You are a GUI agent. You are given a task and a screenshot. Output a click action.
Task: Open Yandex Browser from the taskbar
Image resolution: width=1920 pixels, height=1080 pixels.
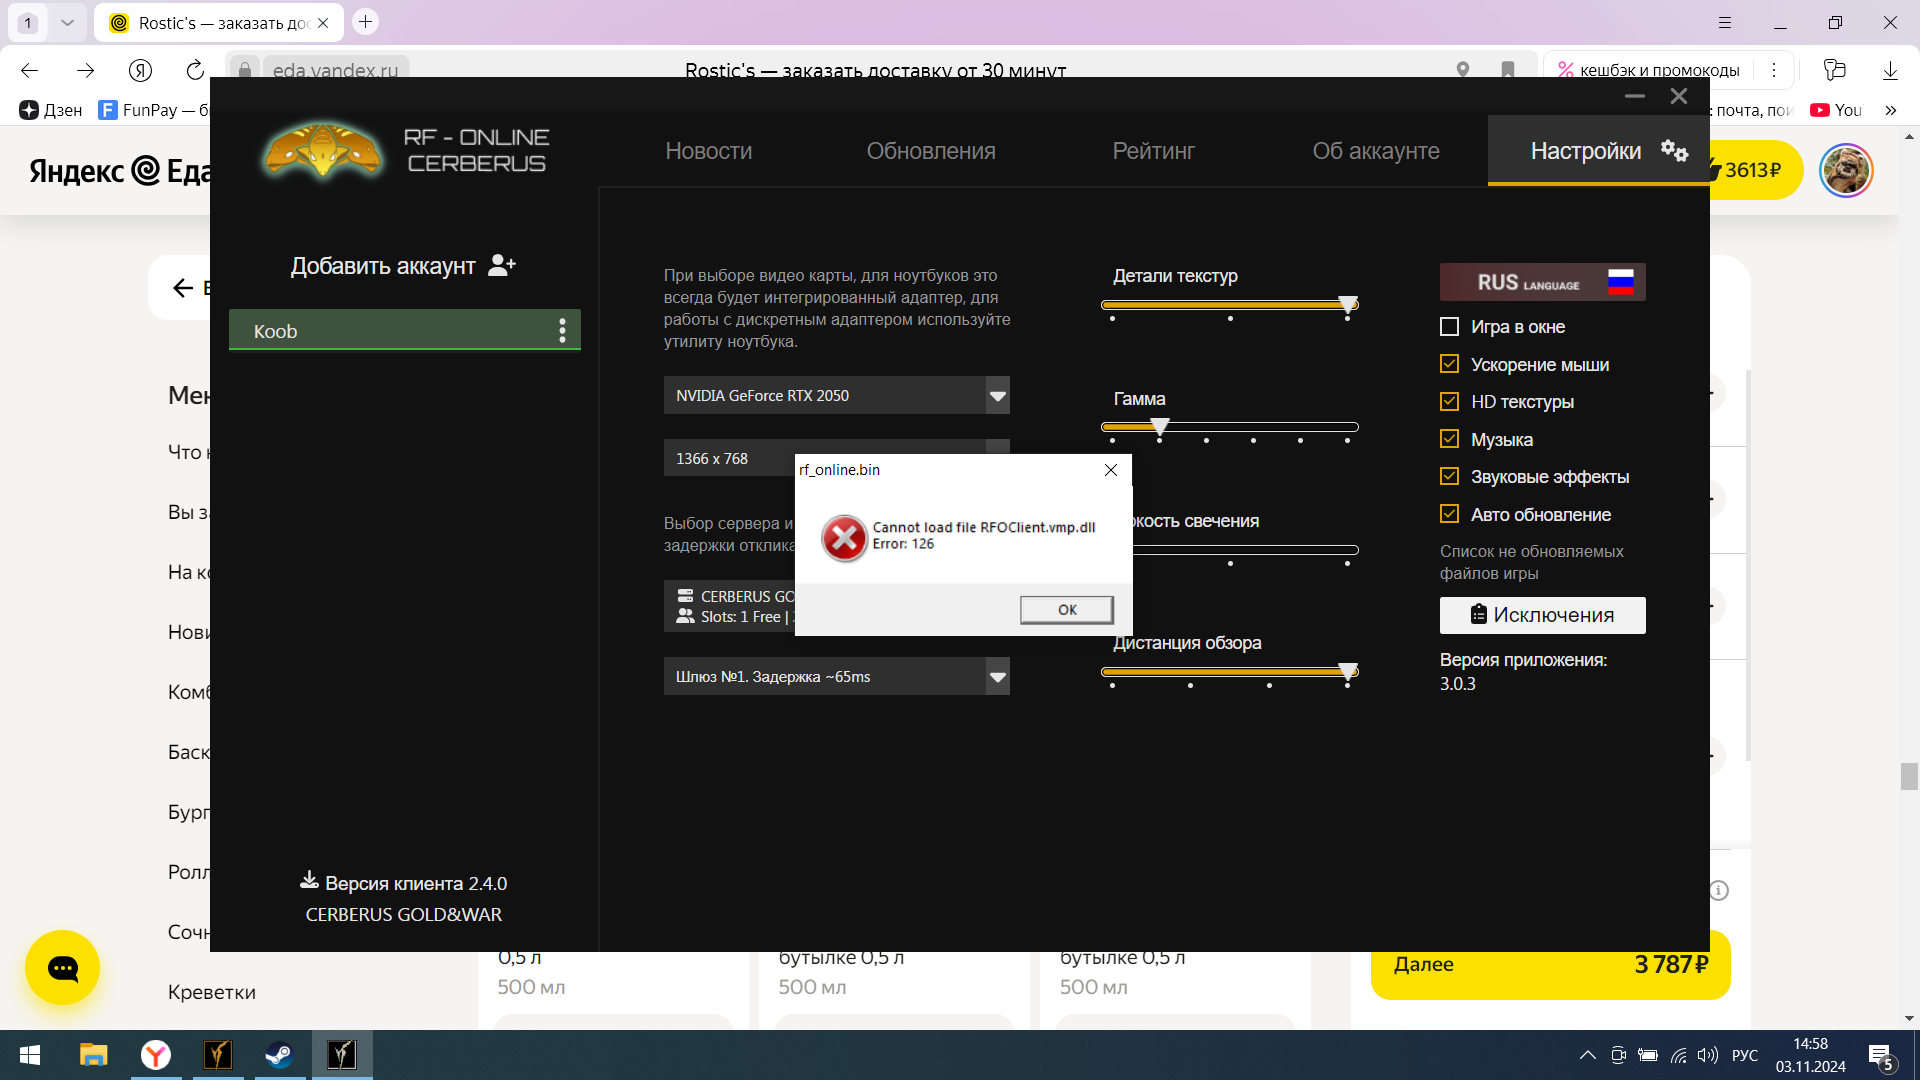[156, 1055]
